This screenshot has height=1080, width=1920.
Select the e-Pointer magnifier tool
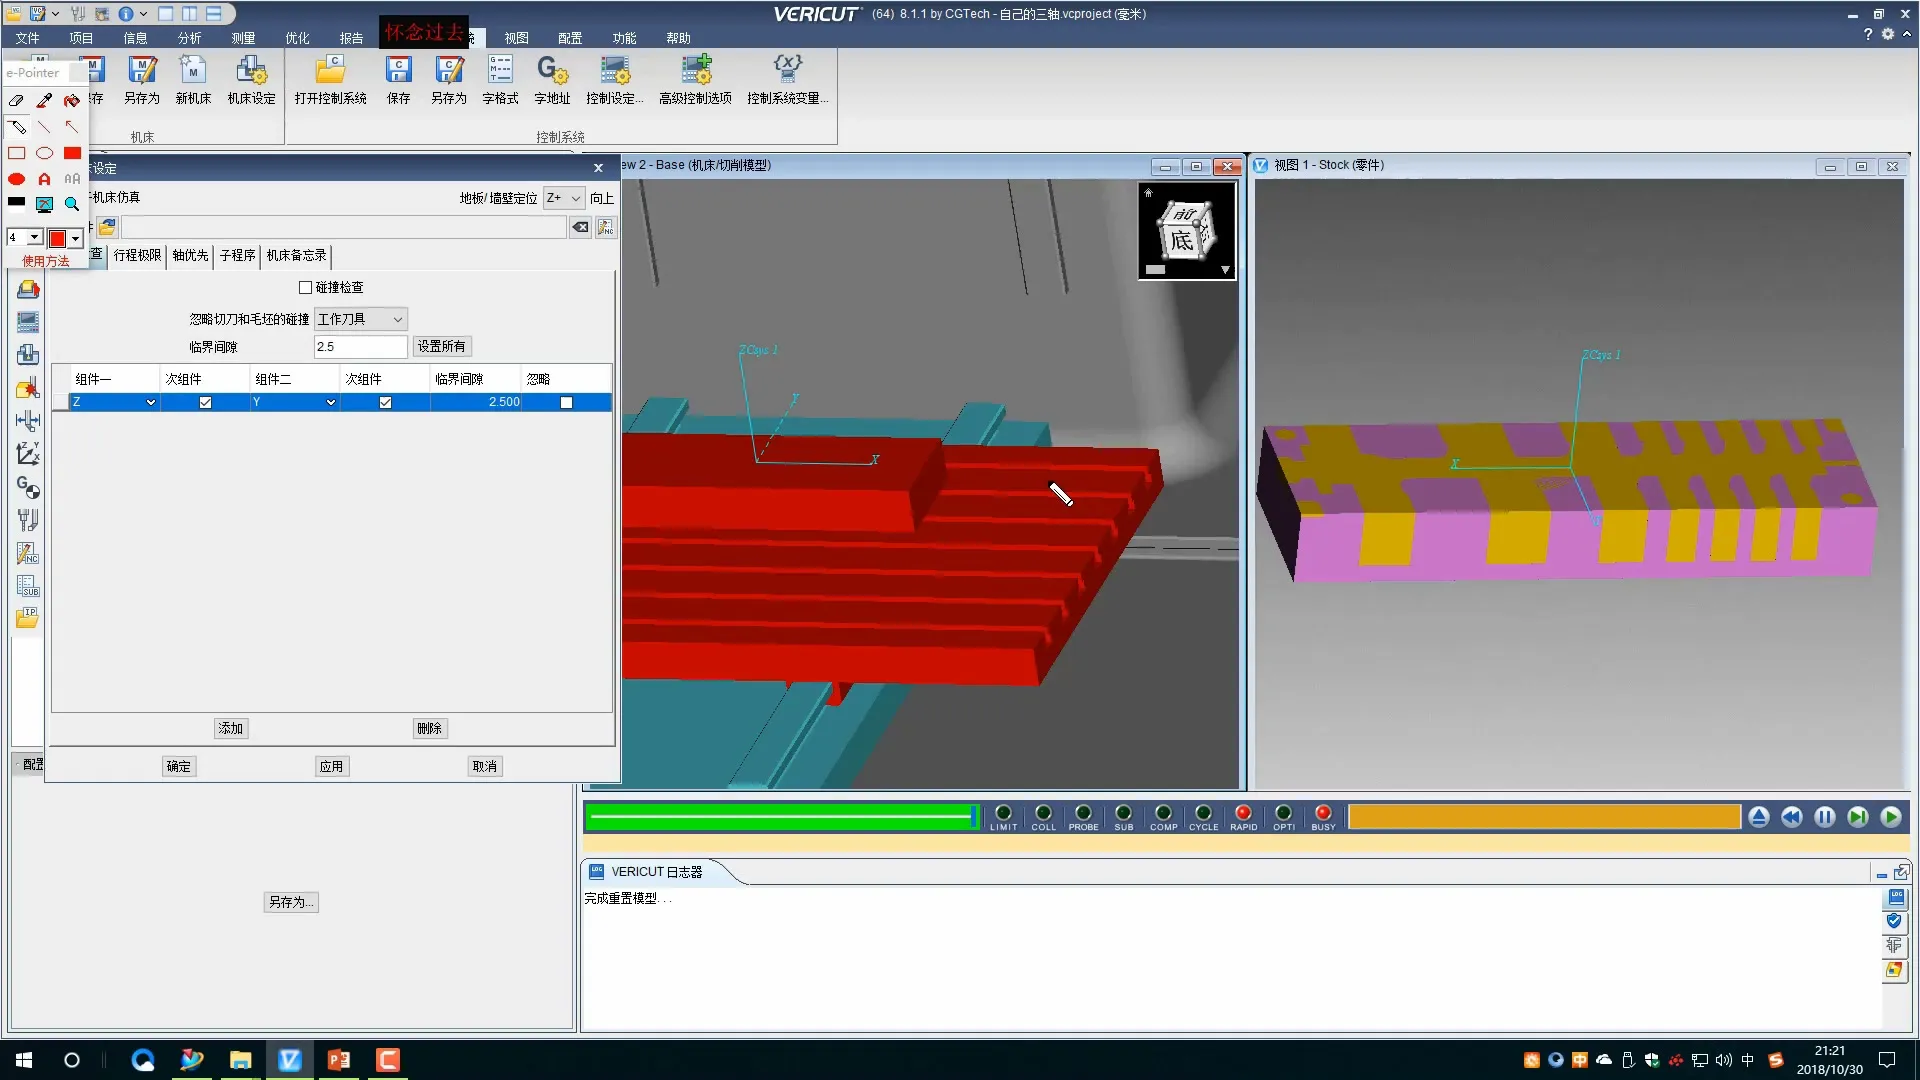[x=72, y=204]
